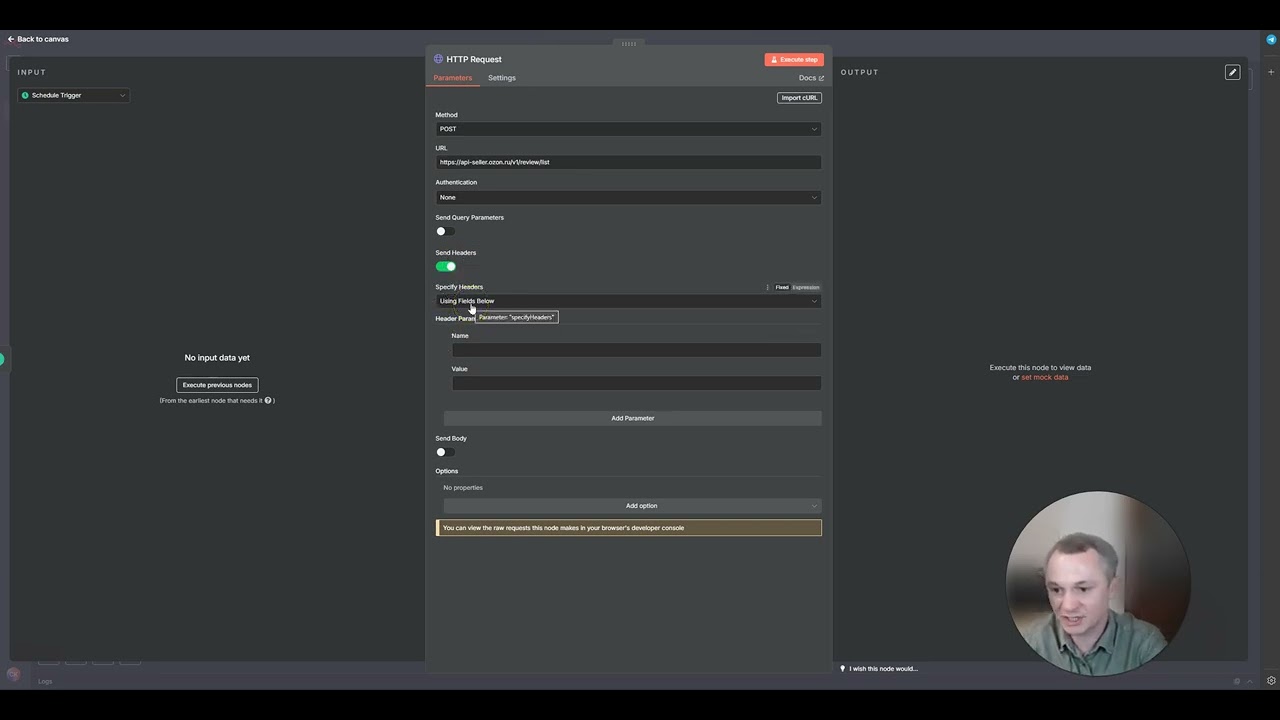Screen dimensions: 1280x720
Task: Click the set mock data link
Action: pyautogui.click(x=1044, y=377)
